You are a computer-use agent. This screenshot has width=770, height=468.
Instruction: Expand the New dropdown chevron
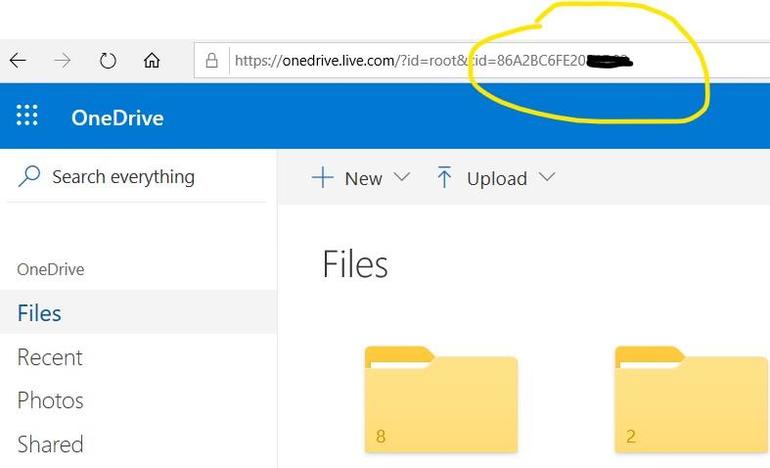[x=402, y=177]
